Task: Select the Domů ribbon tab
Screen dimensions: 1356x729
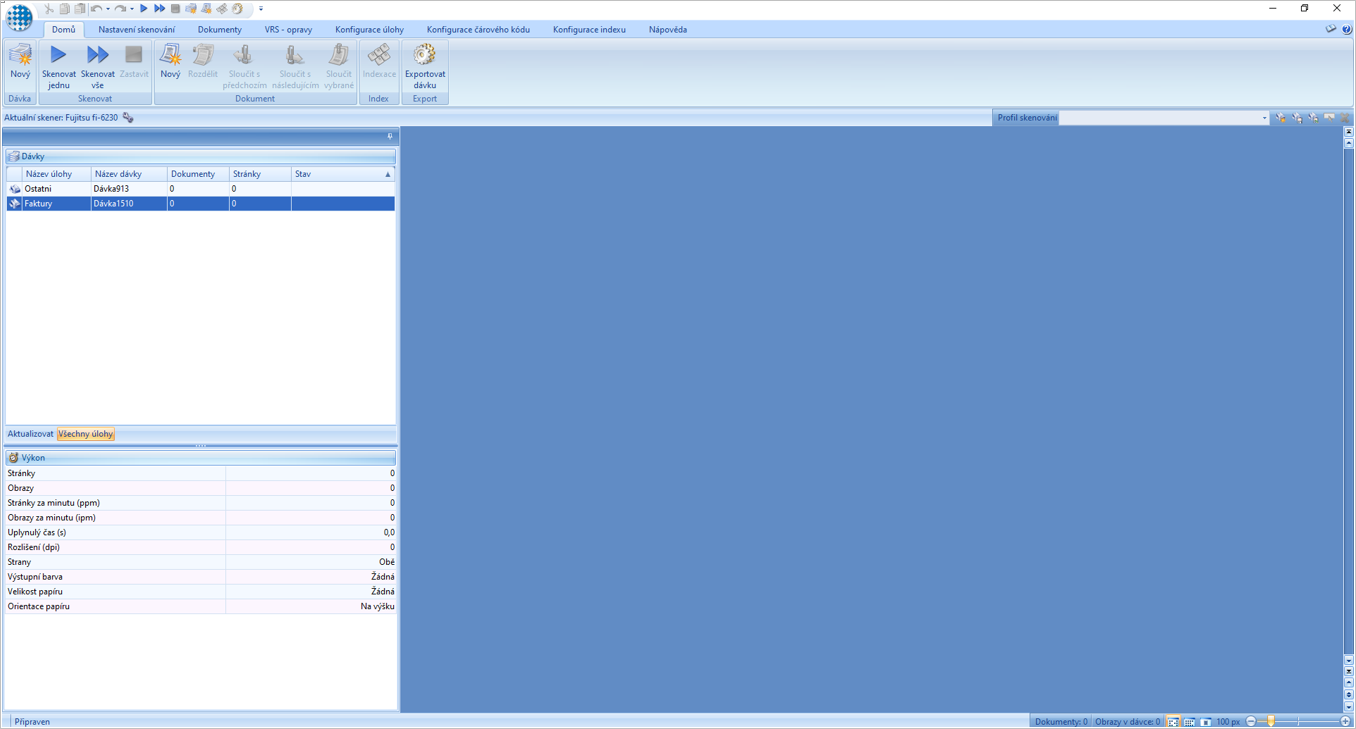Action: [x=63, y=30]
